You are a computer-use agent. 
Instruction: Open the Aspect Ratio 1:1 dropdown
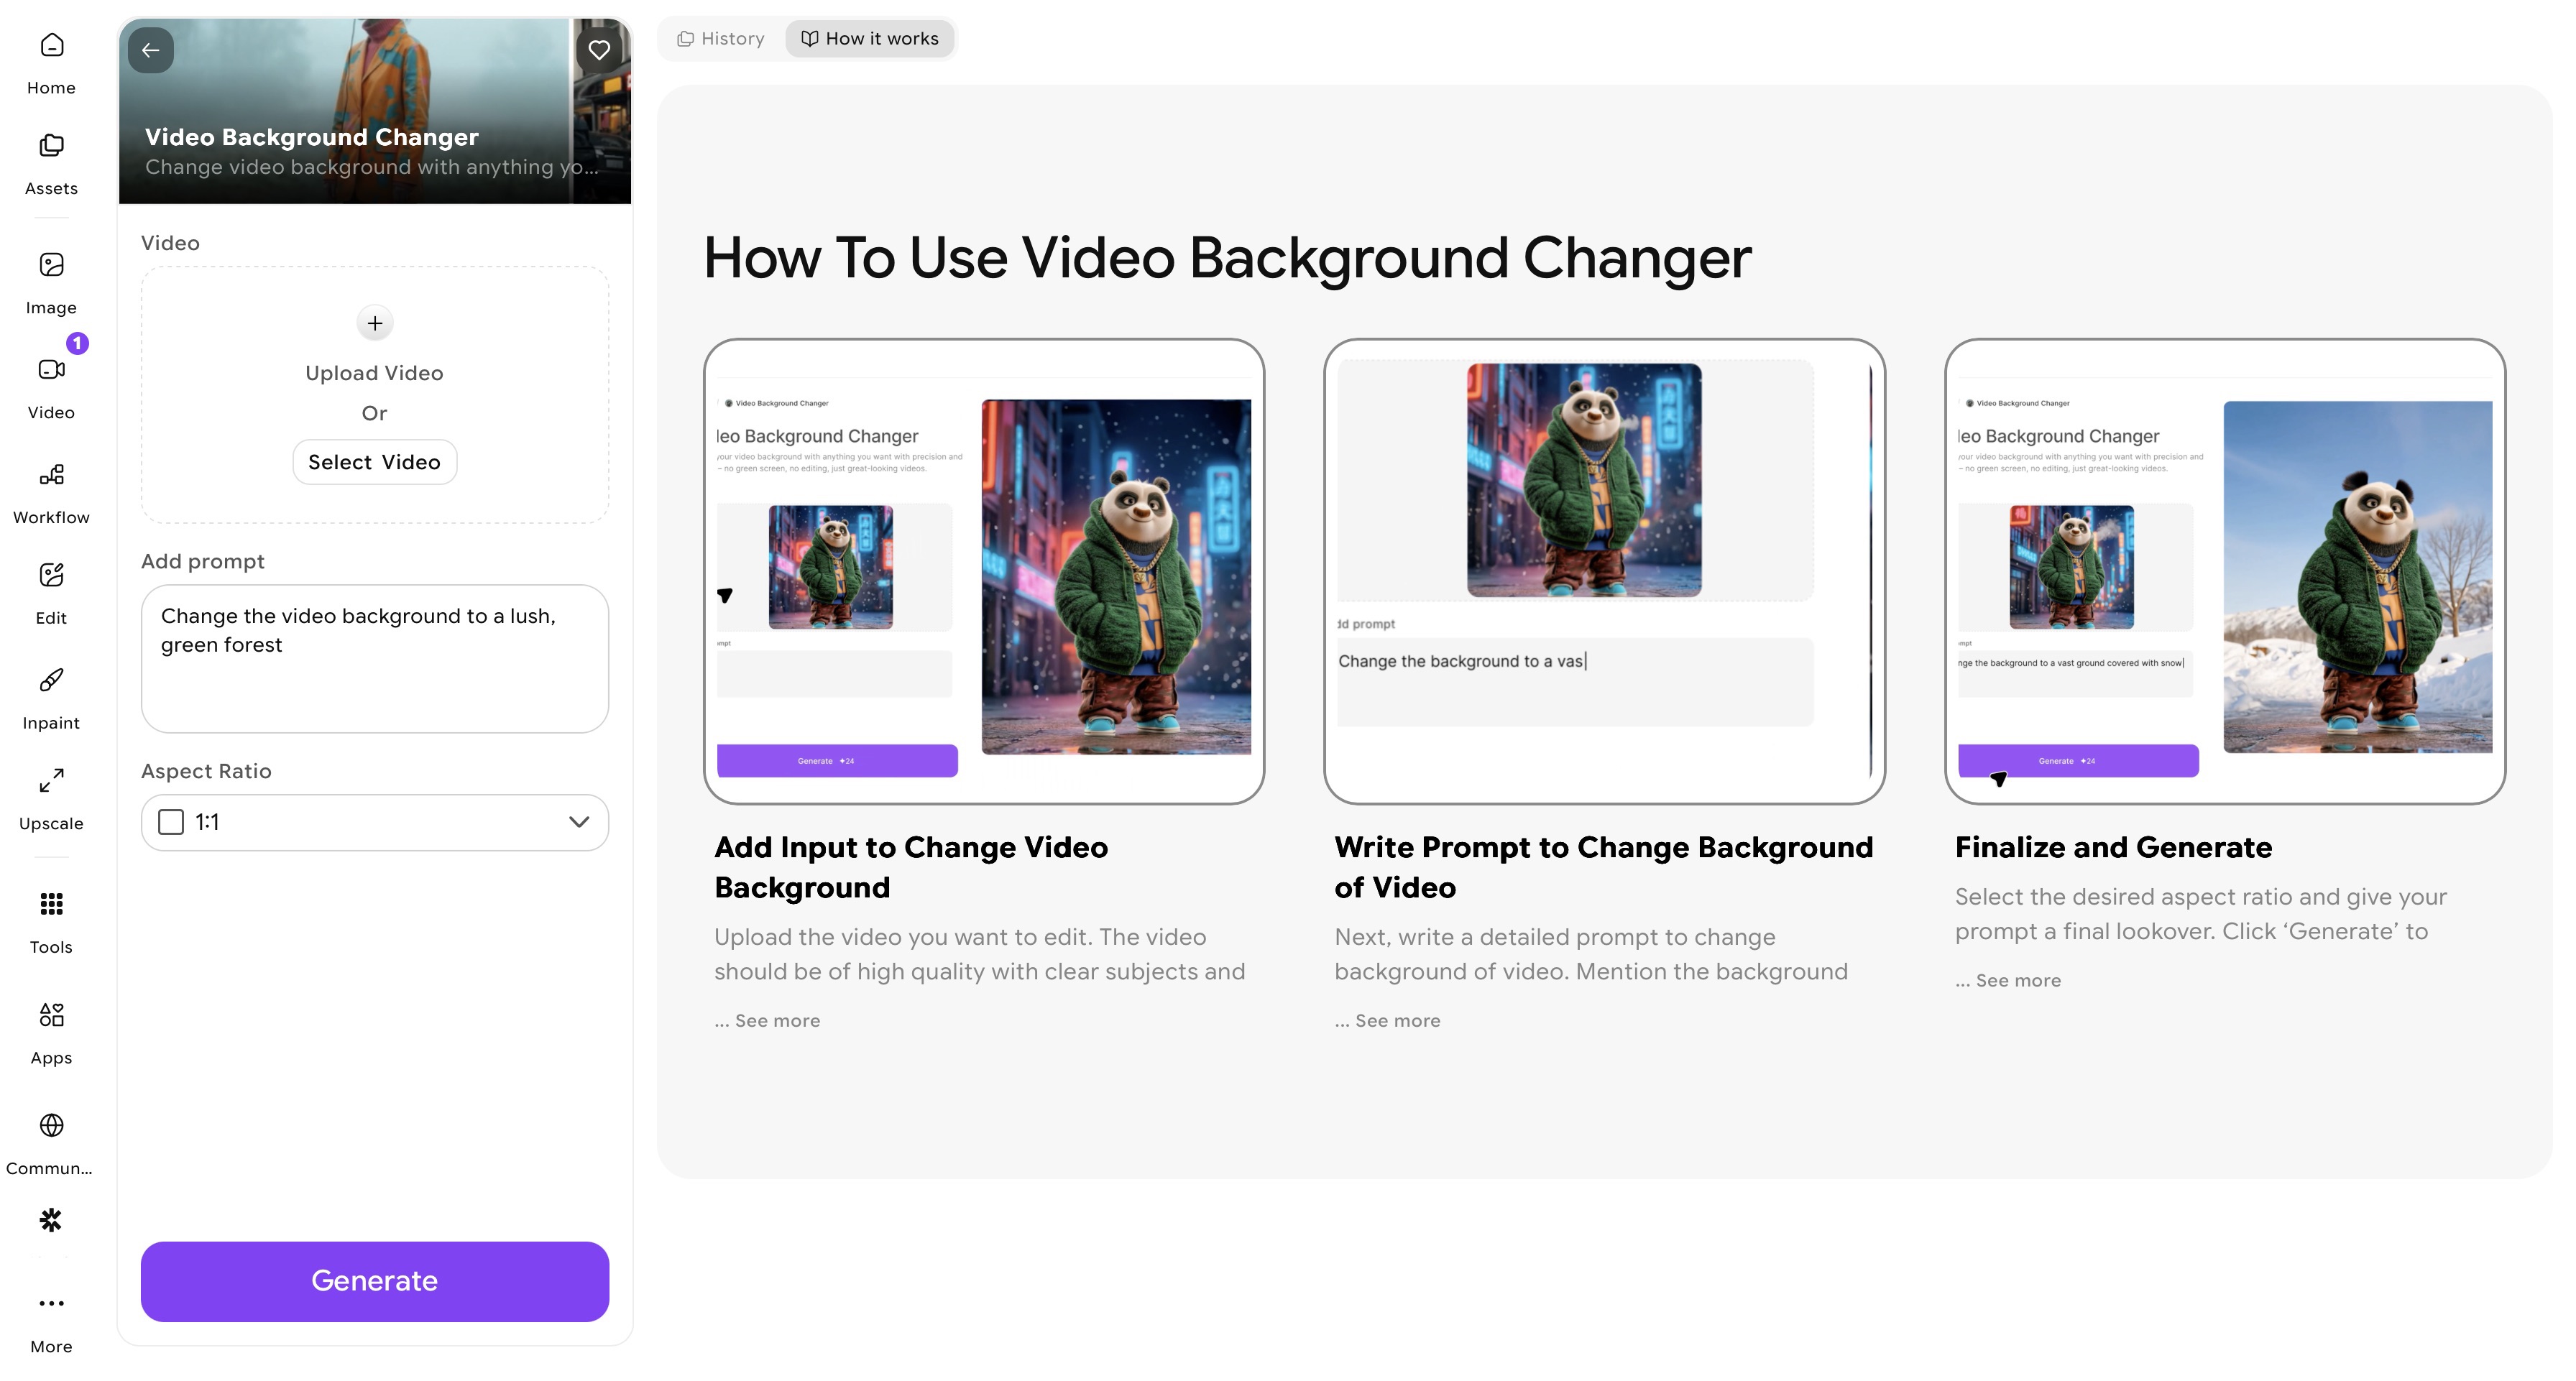374,823
